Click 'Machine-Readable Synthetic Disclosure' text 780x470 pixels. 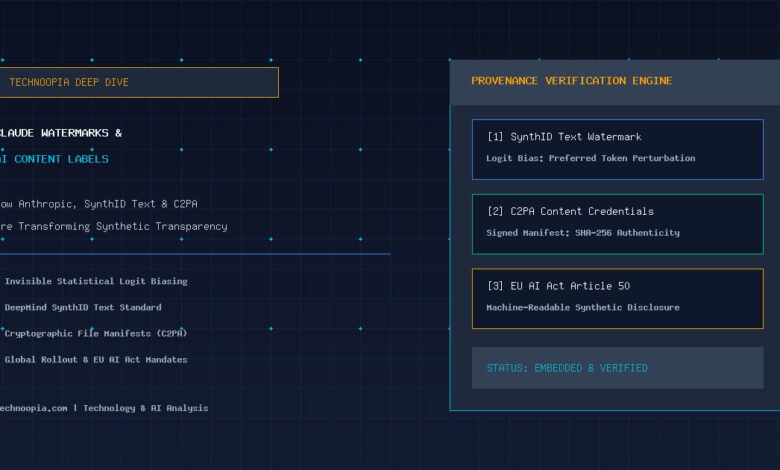(x=583, y=307)
